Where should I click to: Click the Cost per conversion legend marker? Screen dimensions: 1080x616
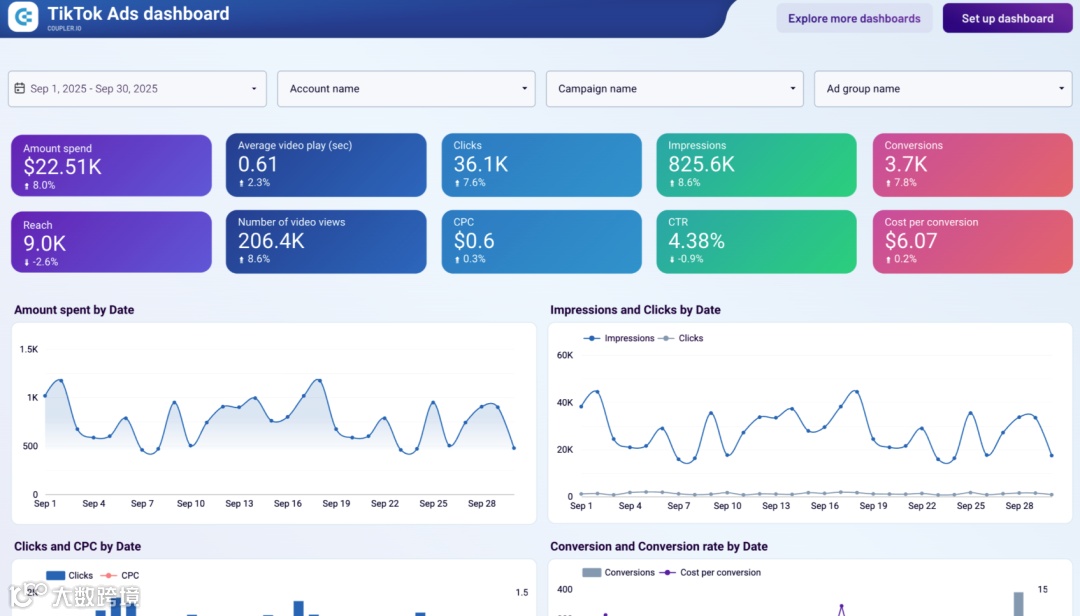point(667,573)
